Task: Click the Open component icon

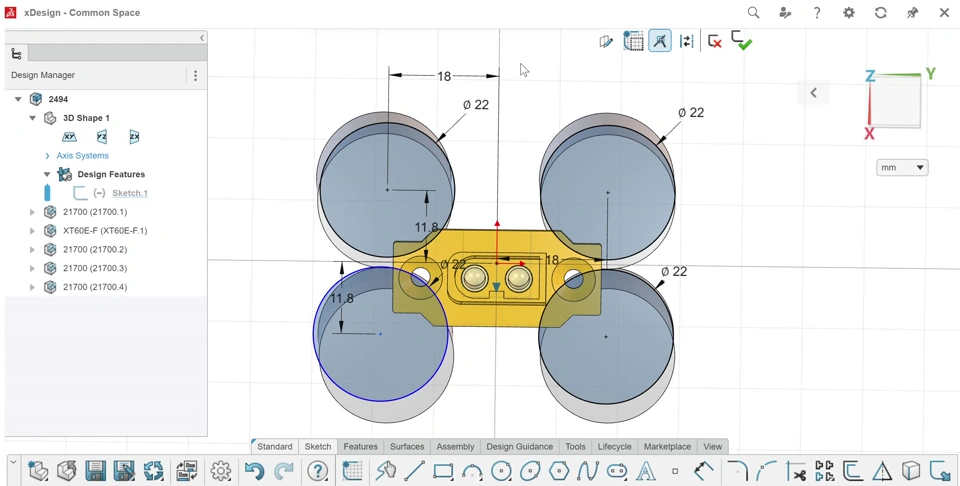Action: (66, 471)
